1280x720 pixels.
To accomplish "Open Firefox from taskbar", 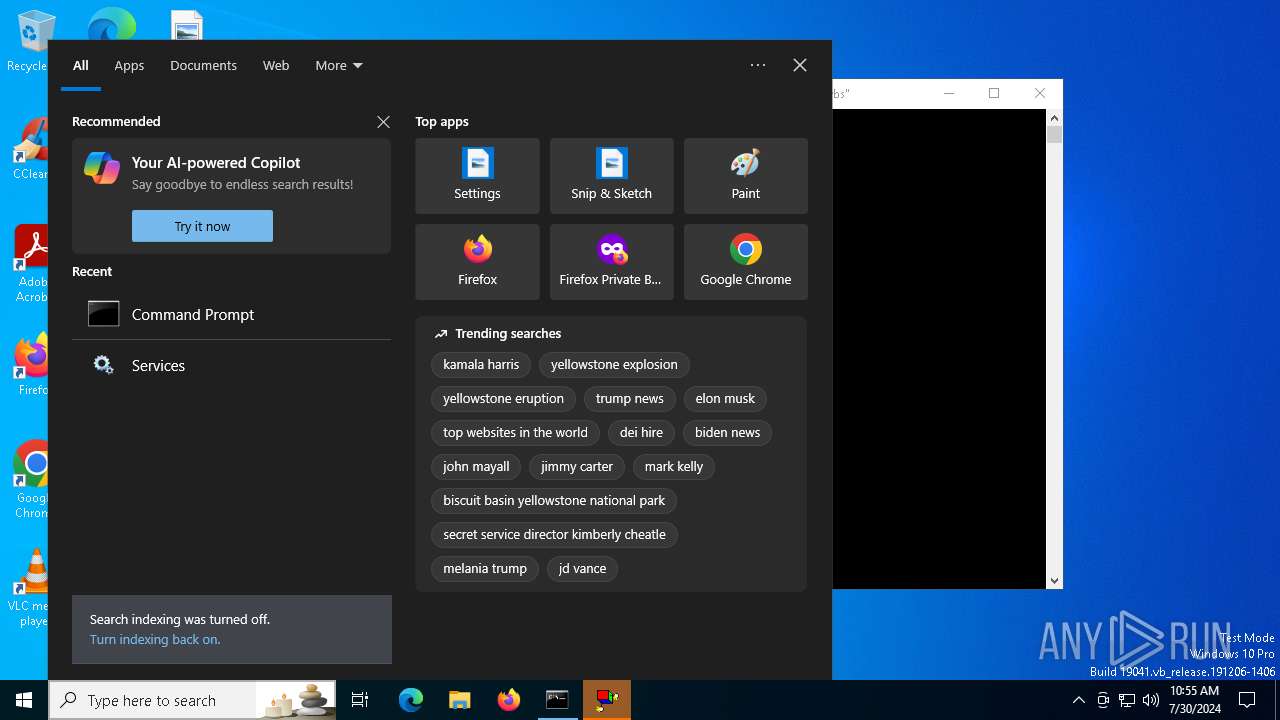I will pos(508,700).
